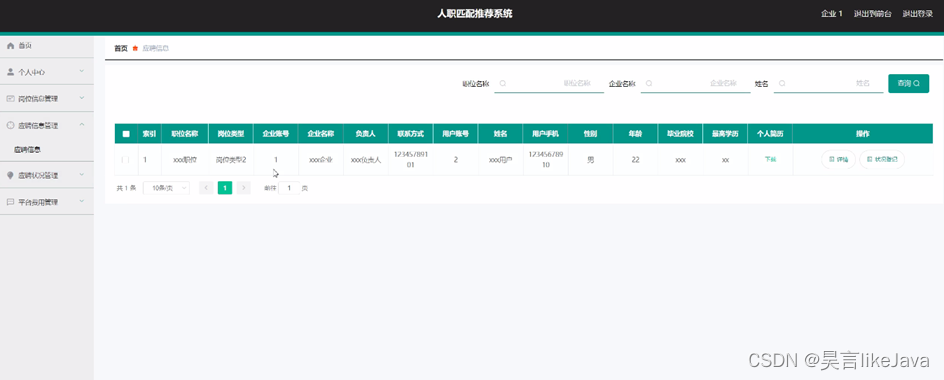Click the age cell showing 22
Image resolution: width=944 pixels, height=380 pixels.
tap(635, 160)
